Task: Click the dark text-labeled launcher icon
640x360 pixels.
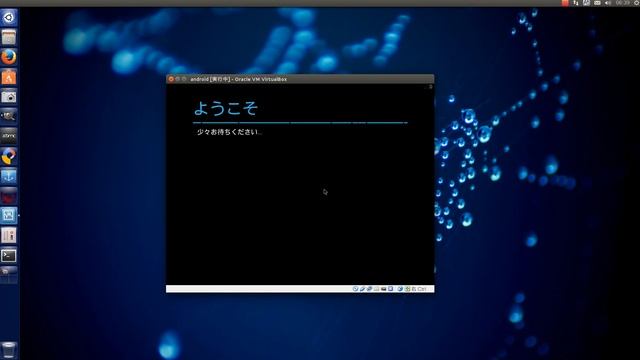Action: pyautogui.click(x=9, y=136)
